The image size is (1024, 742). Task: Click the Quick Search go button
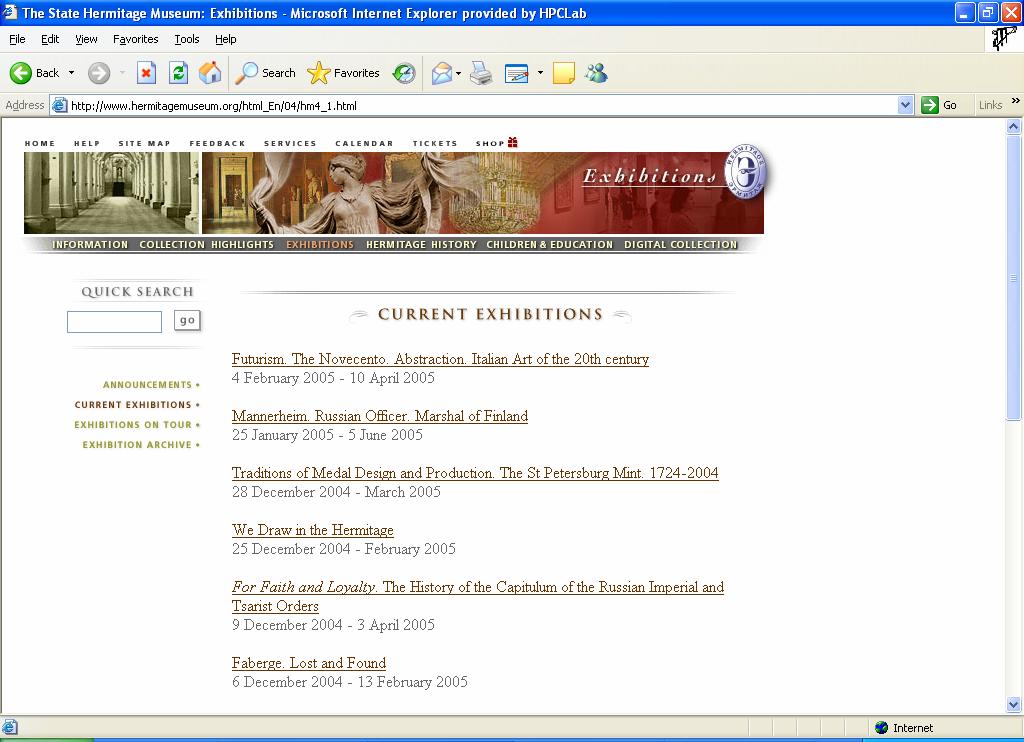click(x=187, y=320)
